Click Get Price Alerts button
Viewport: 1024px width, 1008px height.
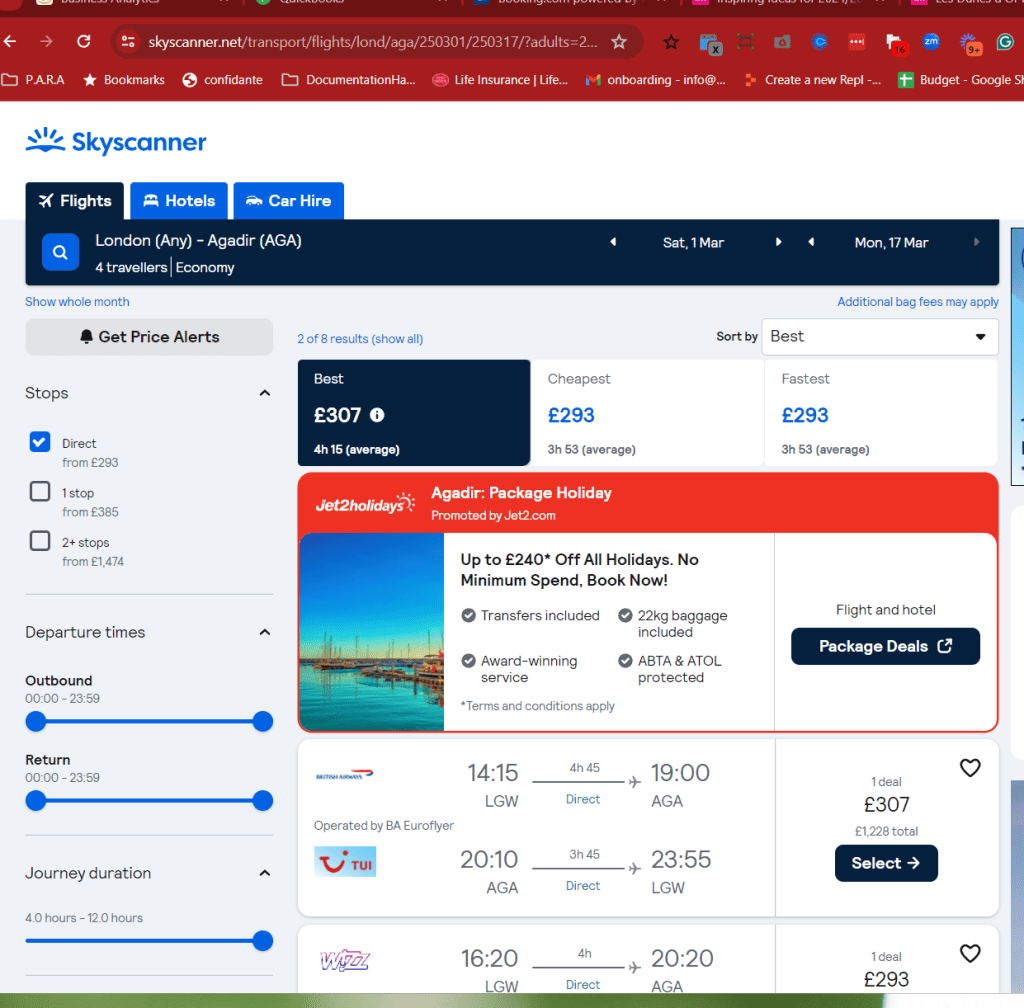click(149, 337)
